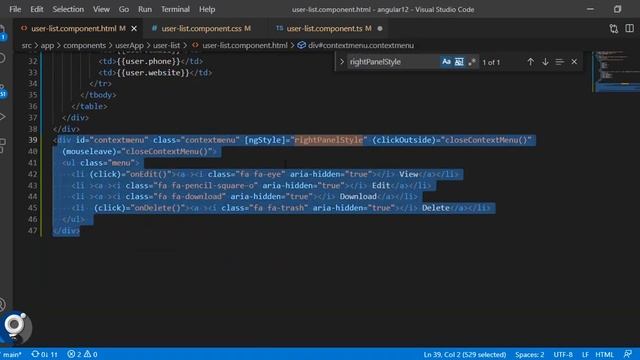This screenshot has width=640, height=360.
Task: Open Accounts icon in activity bar
Action: point(3,304)
